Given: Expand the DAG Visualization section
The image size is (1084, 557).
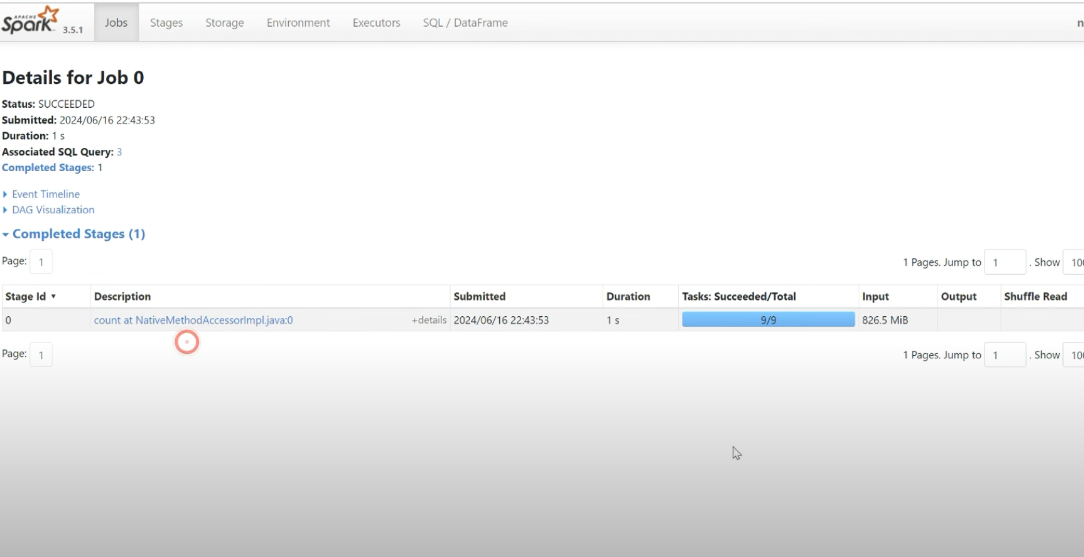Looking at the screenshot, I should point(52,210).
